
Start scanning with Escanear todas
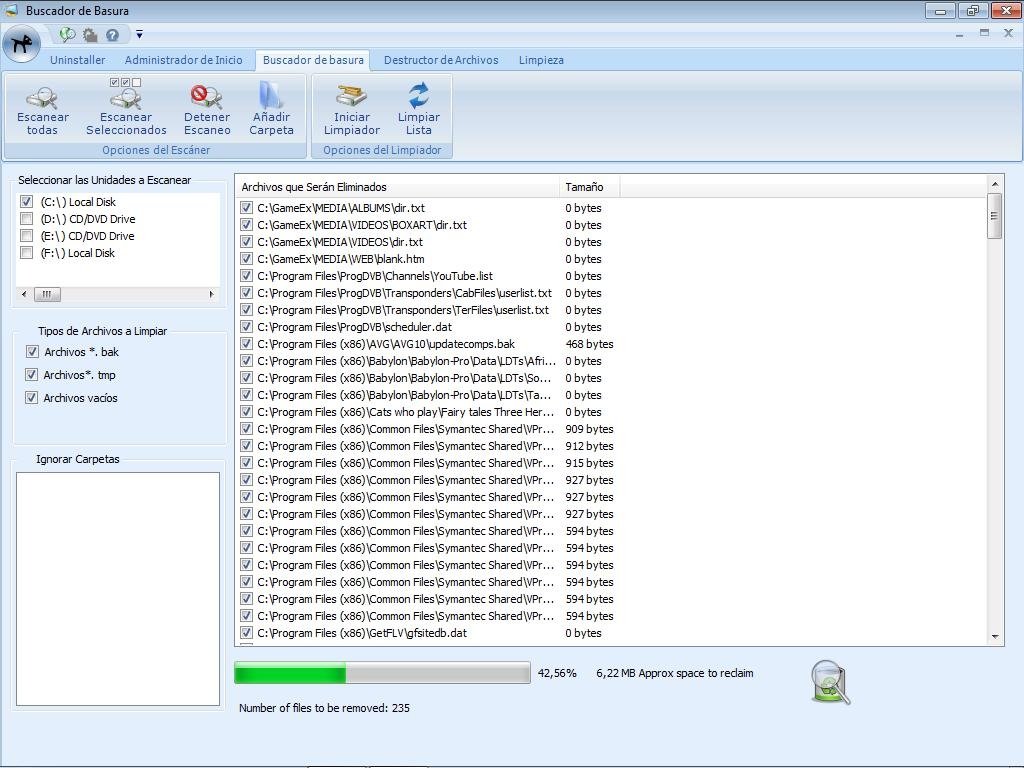click(x=42, y=110)
